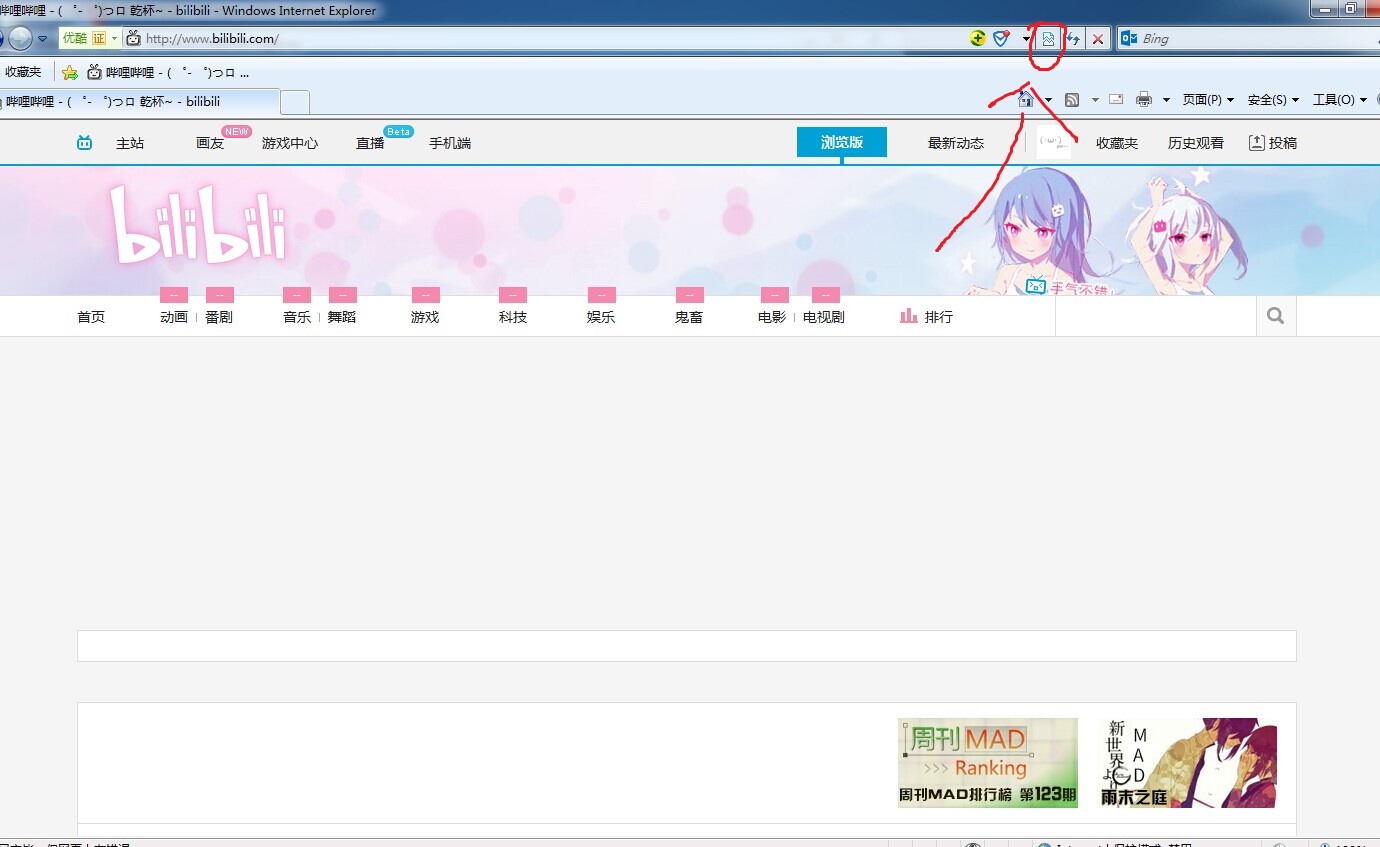Select the 鬼畜 category

click(689, 317)
